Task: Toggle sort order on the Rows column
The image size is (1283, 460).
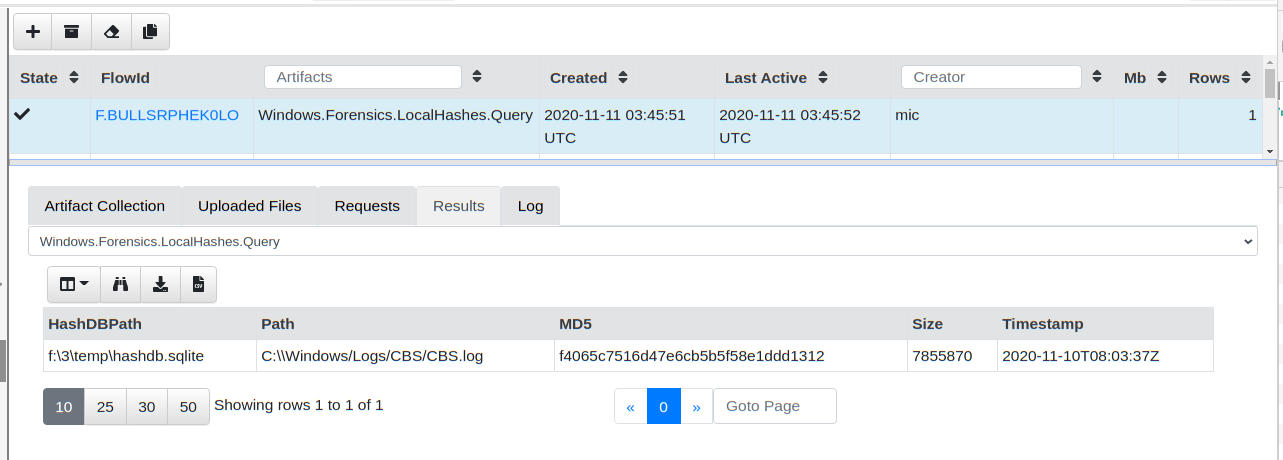Action: [x=1245, y=77]
